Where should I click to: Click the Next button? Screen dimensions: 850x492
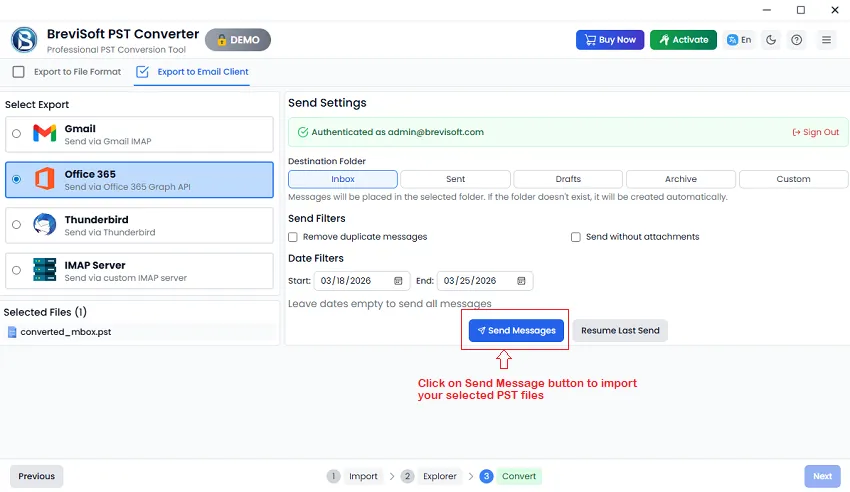coord(822,476)
